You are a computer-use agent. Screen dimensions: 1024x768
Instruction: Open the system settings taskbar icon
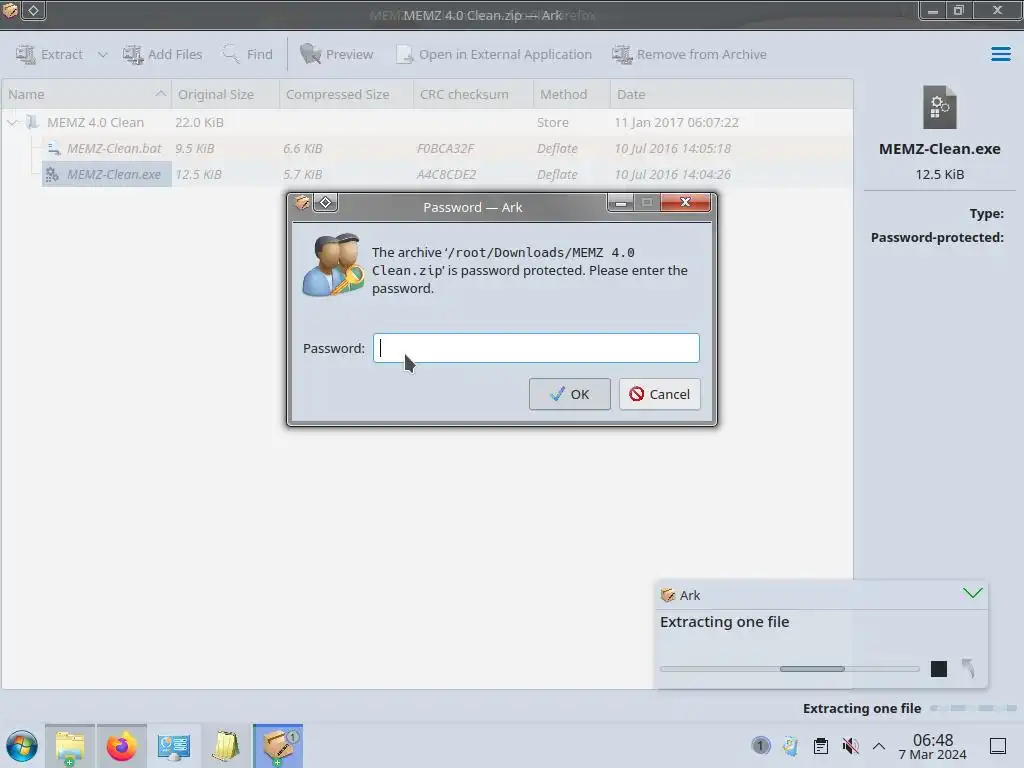(174, 746)
